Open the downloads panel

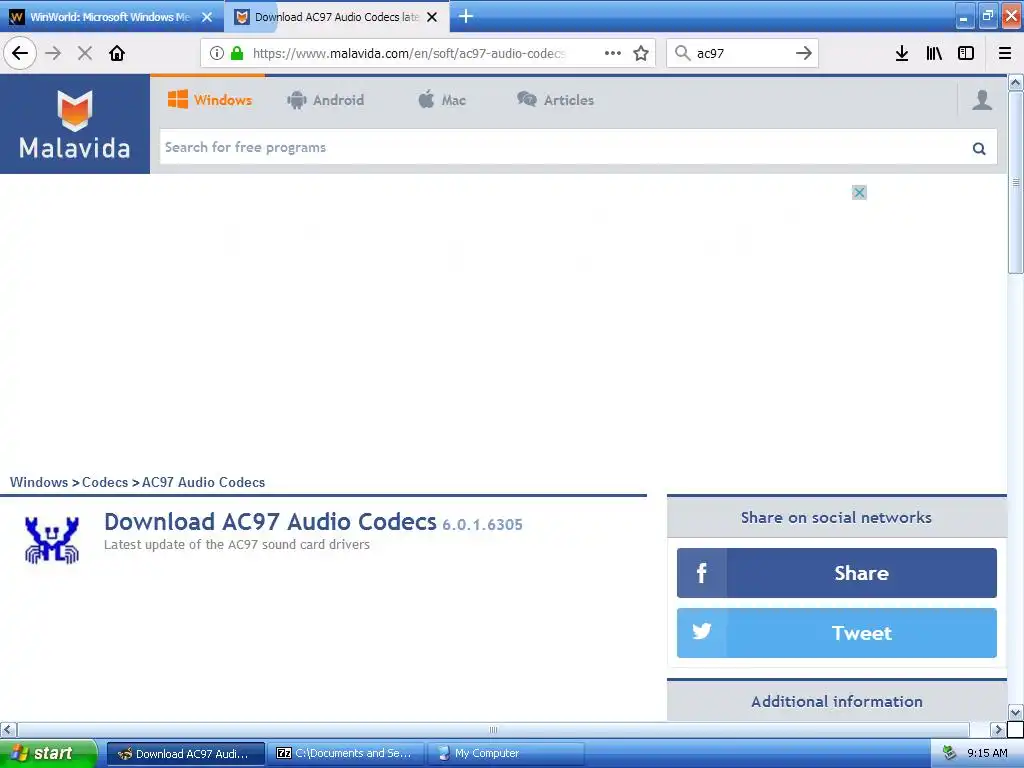902,53
